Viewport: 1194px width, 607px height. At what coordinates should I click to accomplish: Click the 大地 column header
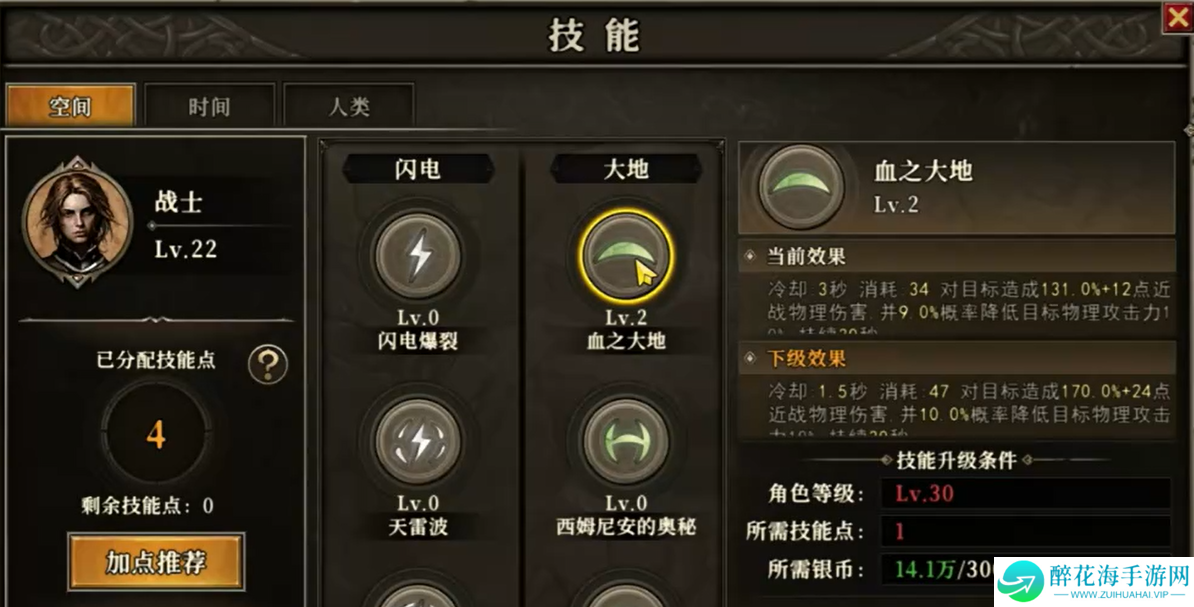626,168
